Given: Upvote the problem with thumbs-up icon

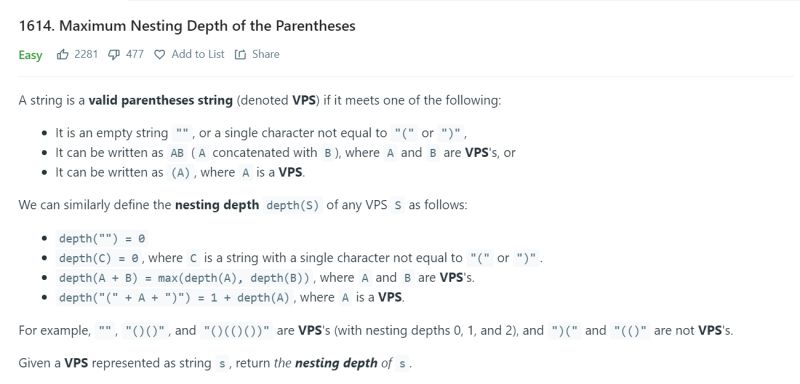Looking at the screenshot, I should 63,54.
